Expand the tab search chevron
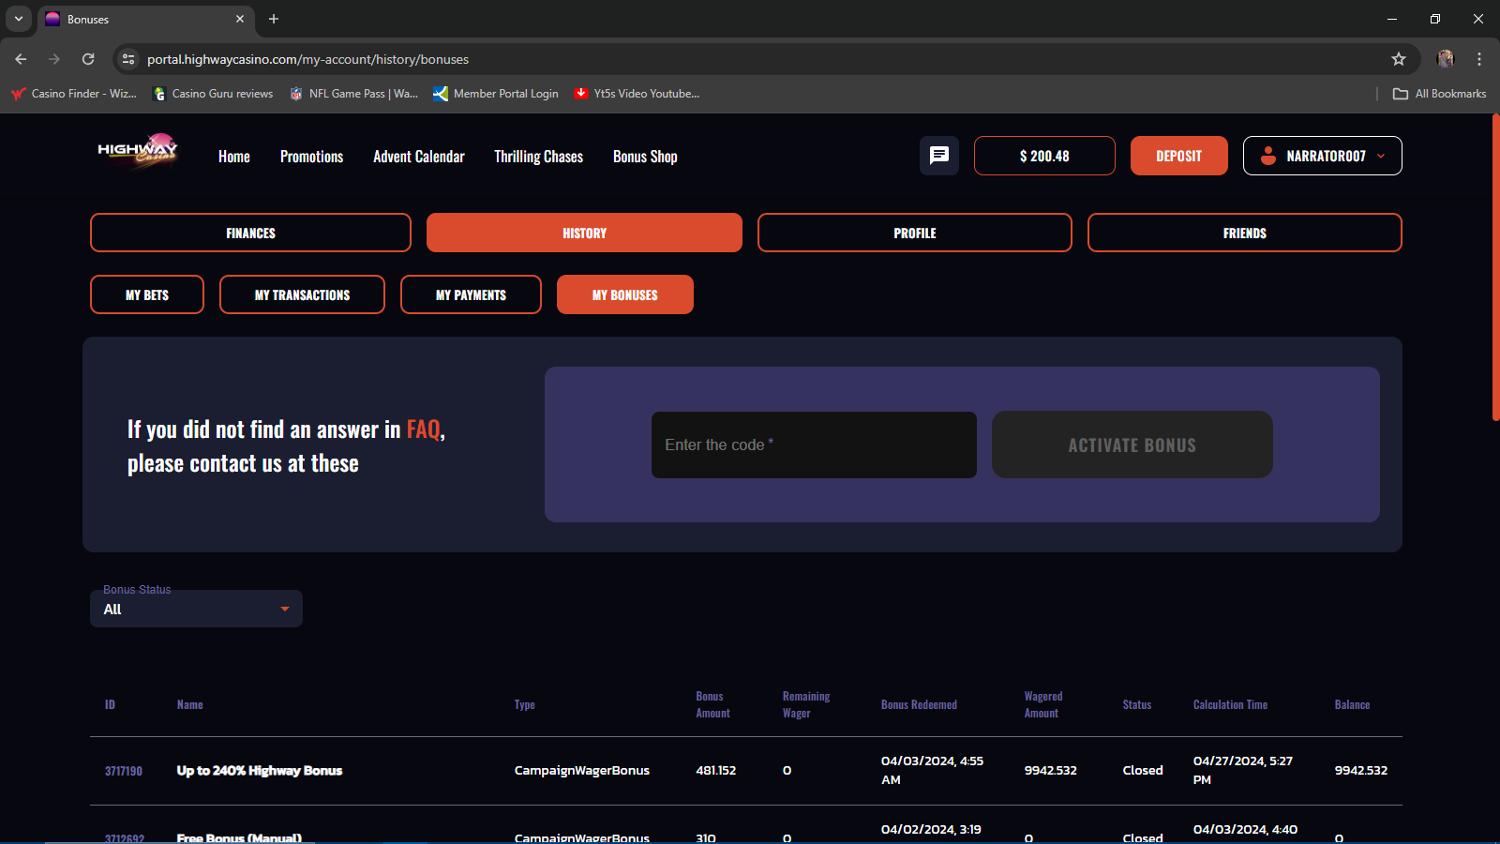Image resolution: width=1500 pixels, height=844 pixels. coord(18,19)
